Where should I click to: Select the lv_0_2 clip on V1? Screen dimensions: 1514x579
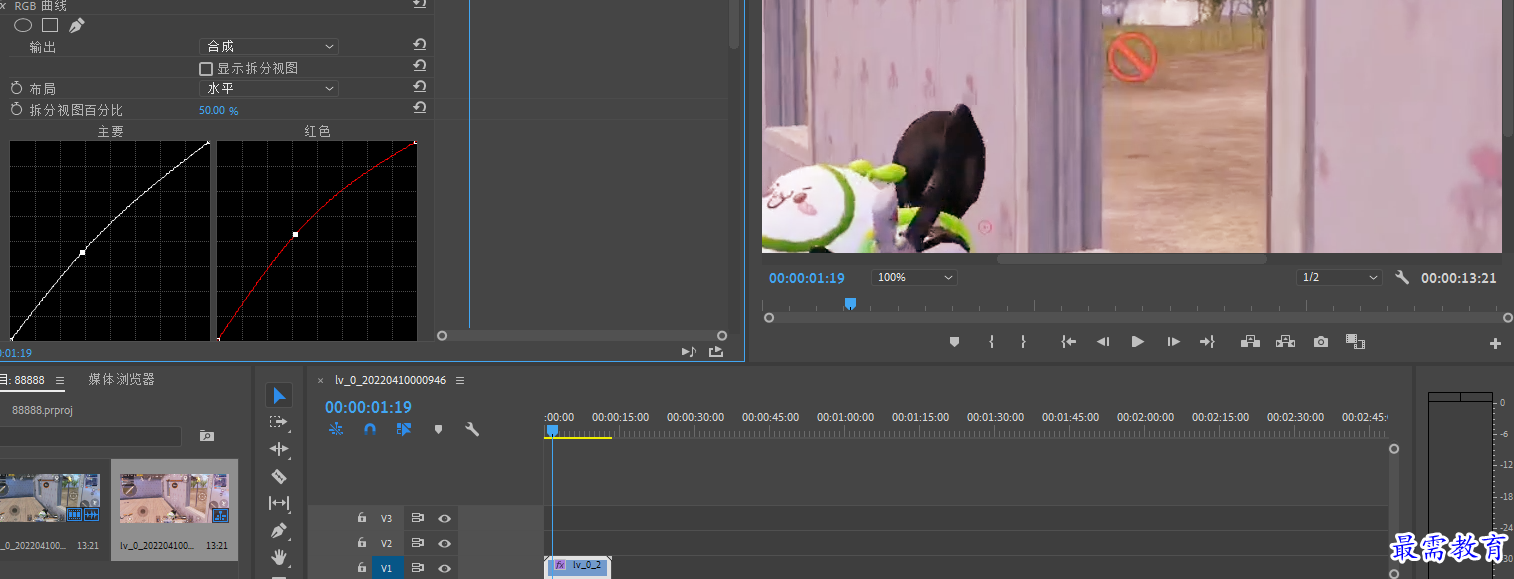coord(578,566)
